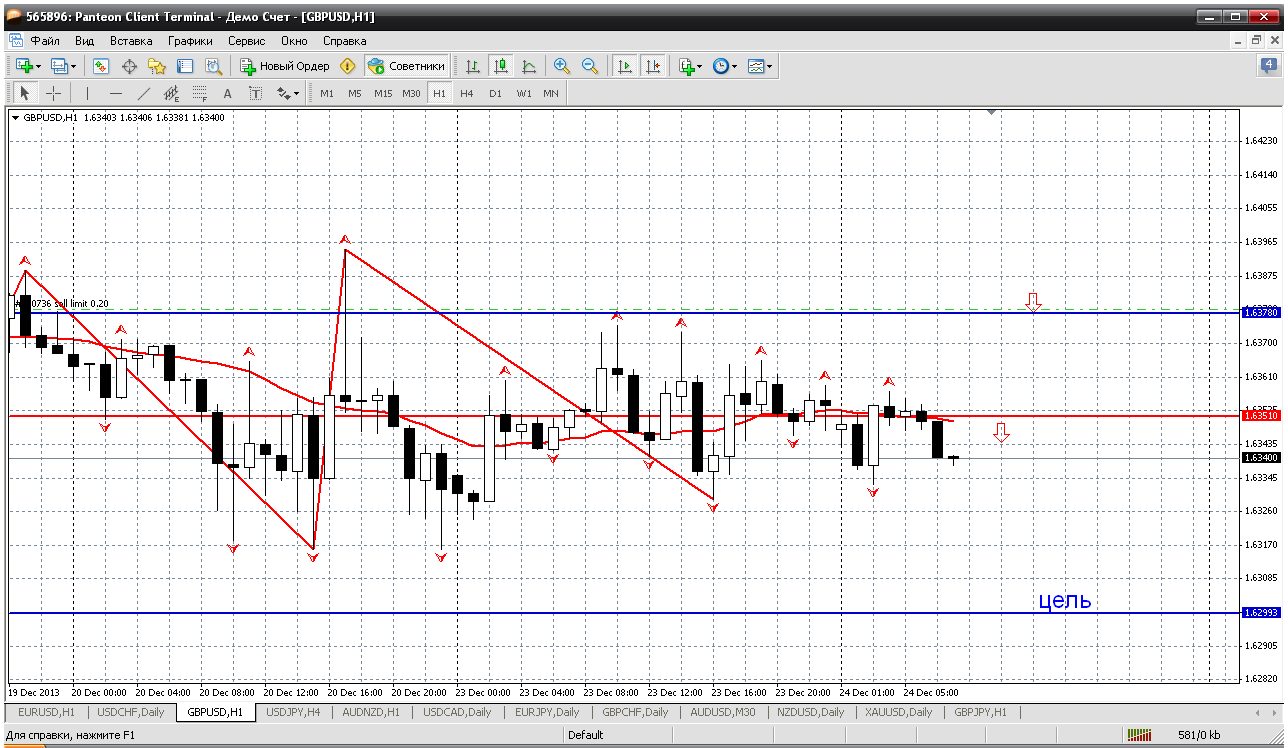The image size is (1288, 748).
Task: Select the M5 timeframe button
Action: tap(355, 93)
